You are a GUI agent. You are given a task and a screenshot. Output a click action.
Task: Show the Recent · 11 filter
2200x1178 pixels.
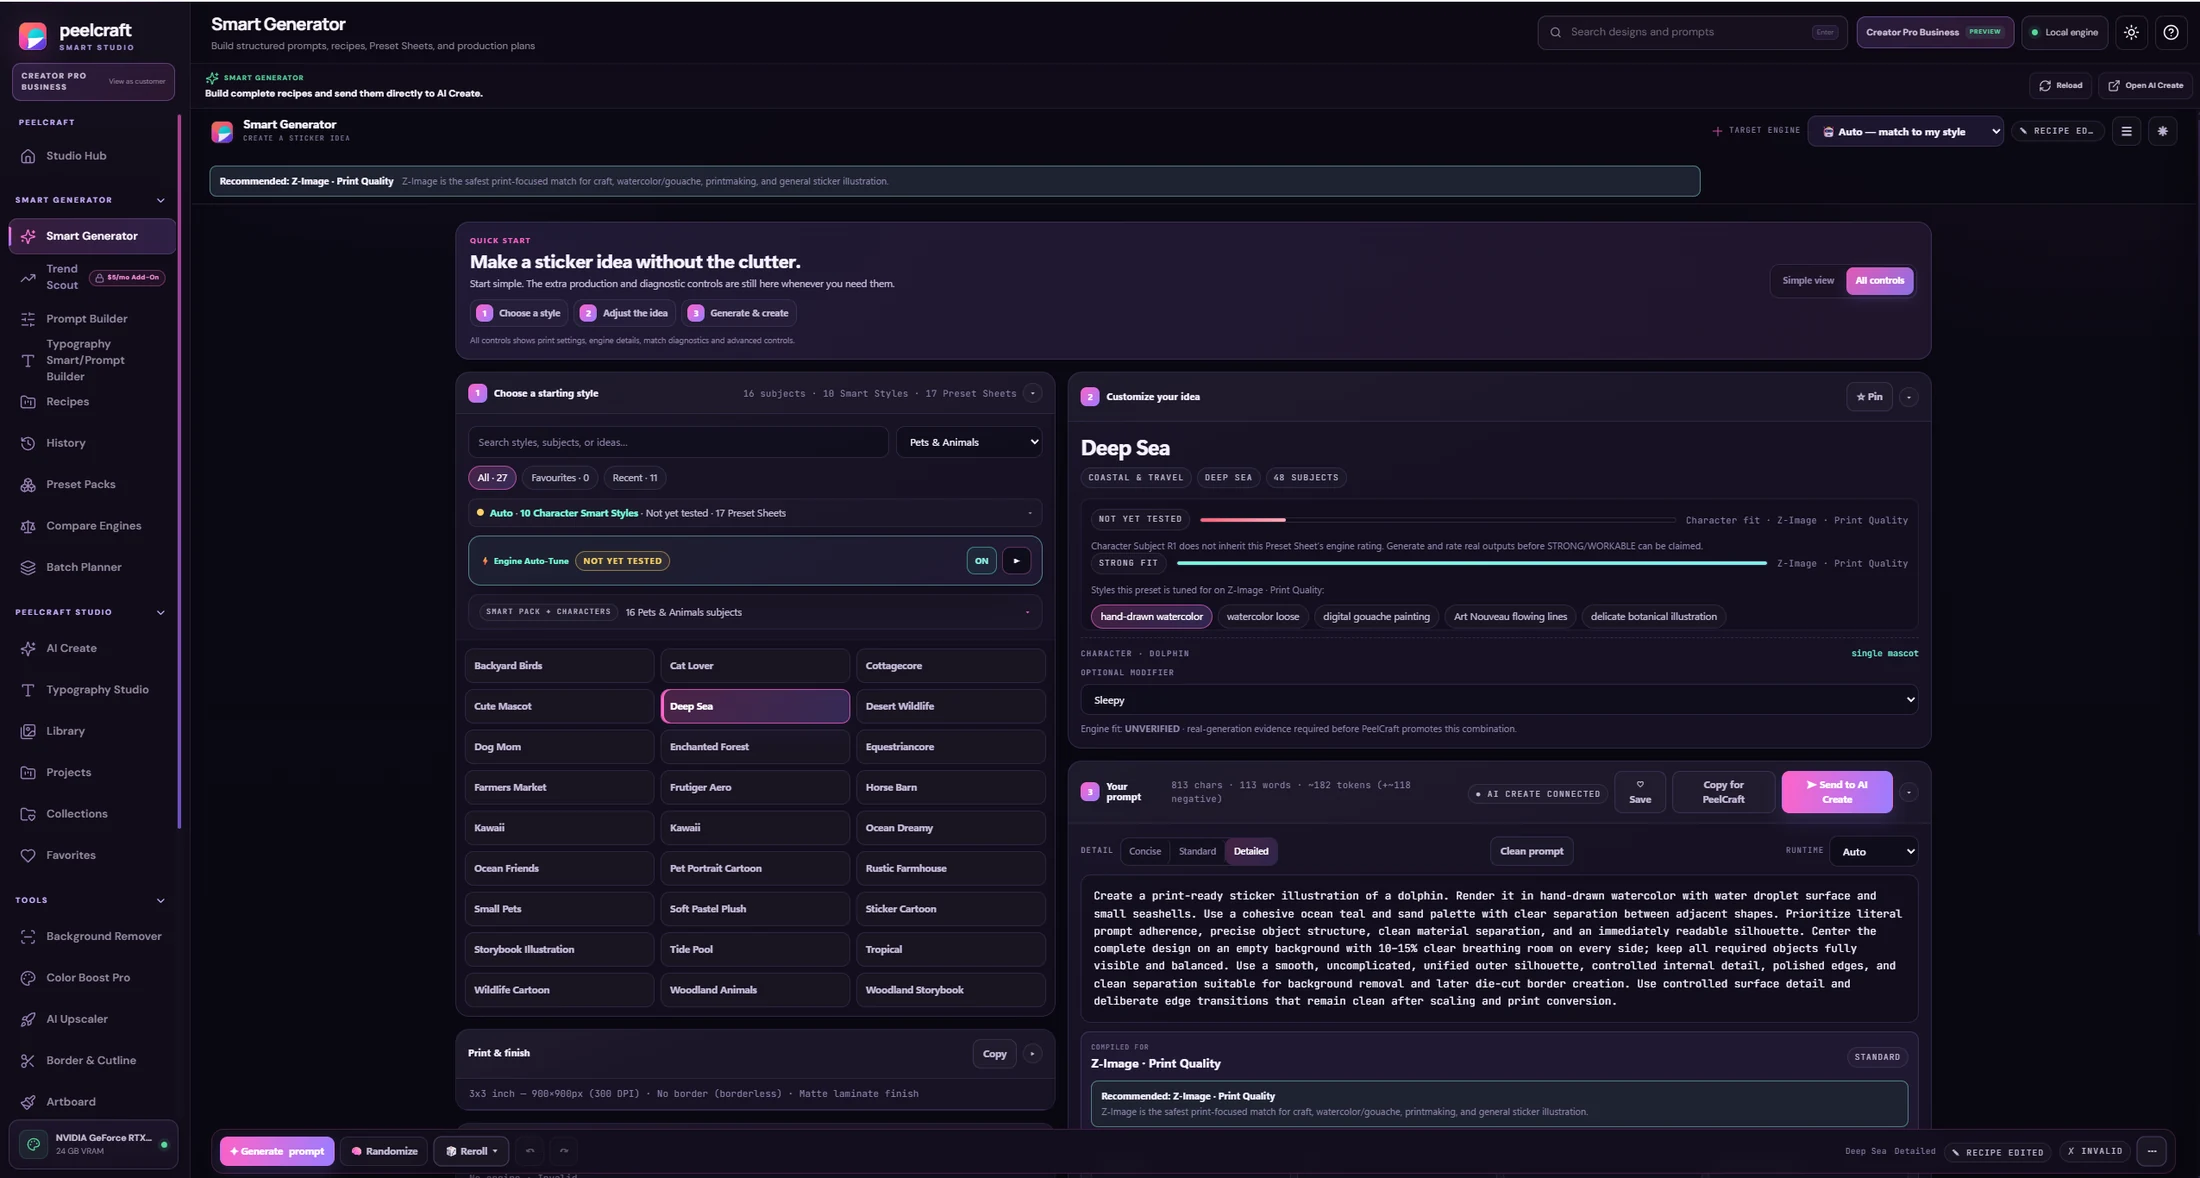pyautogui.click(x=635, y=478)
